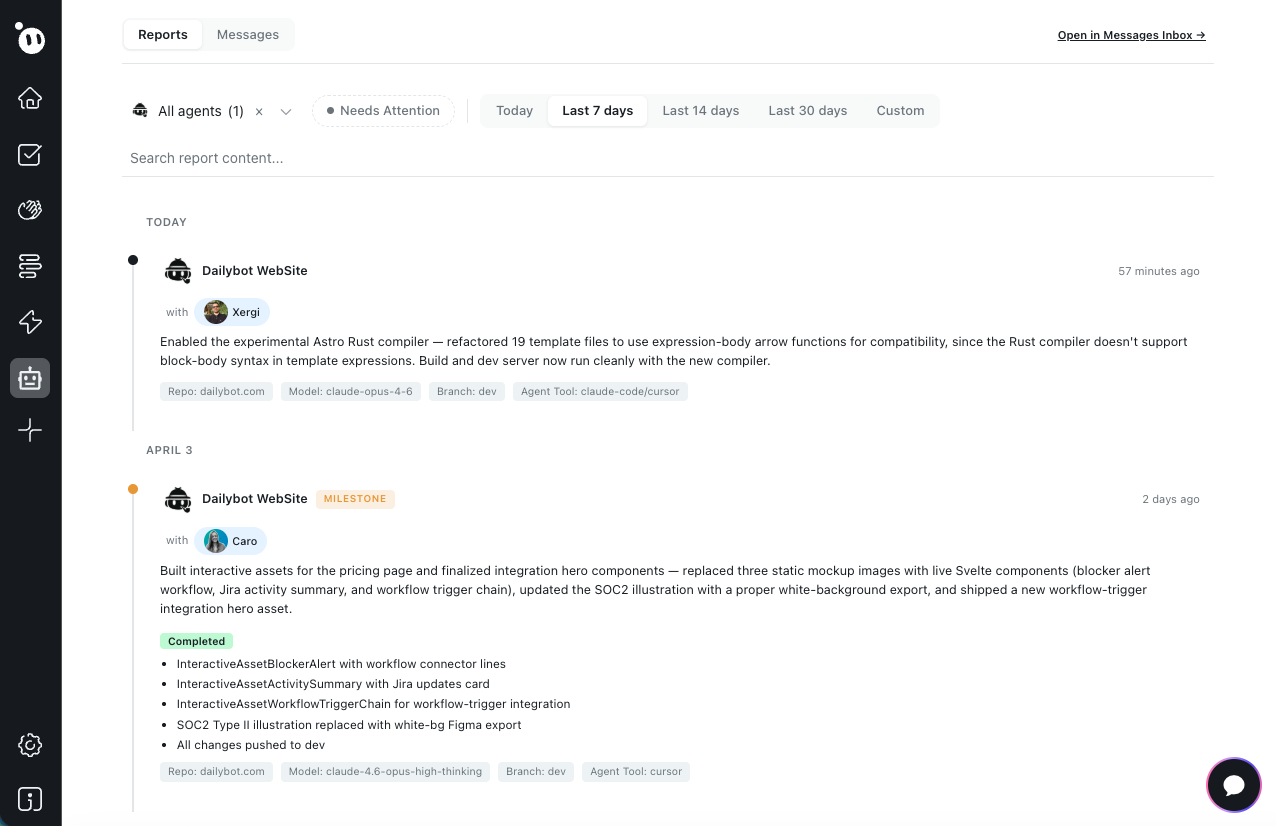Expand the All agents dropdown chevron
Screen dimensions: 1276x826
click(x=286, y=111)
